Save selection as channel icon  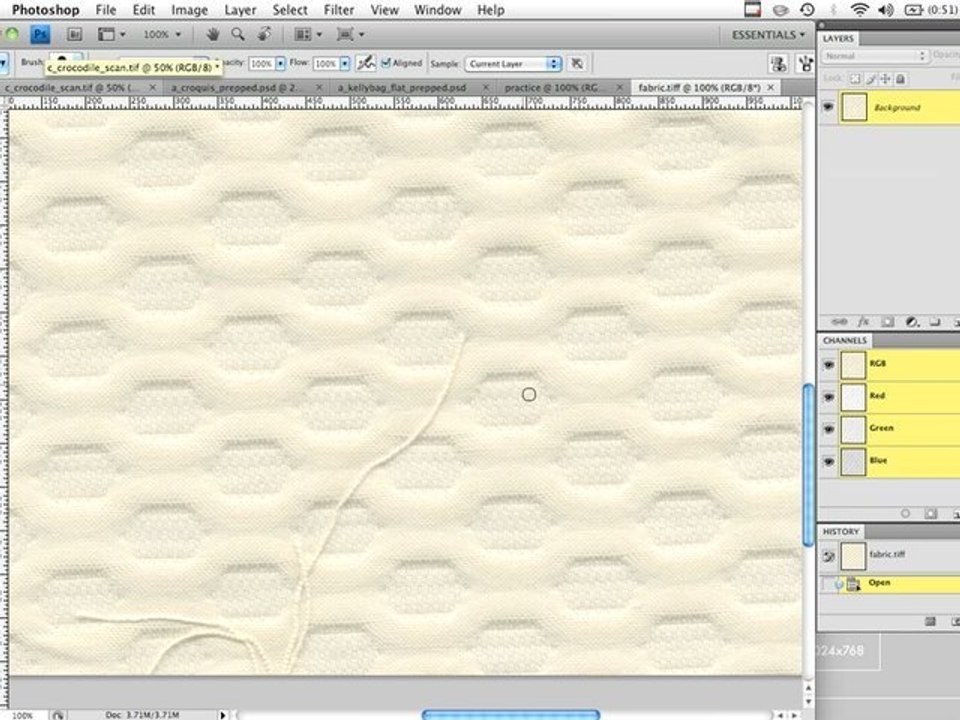point(931,514)
